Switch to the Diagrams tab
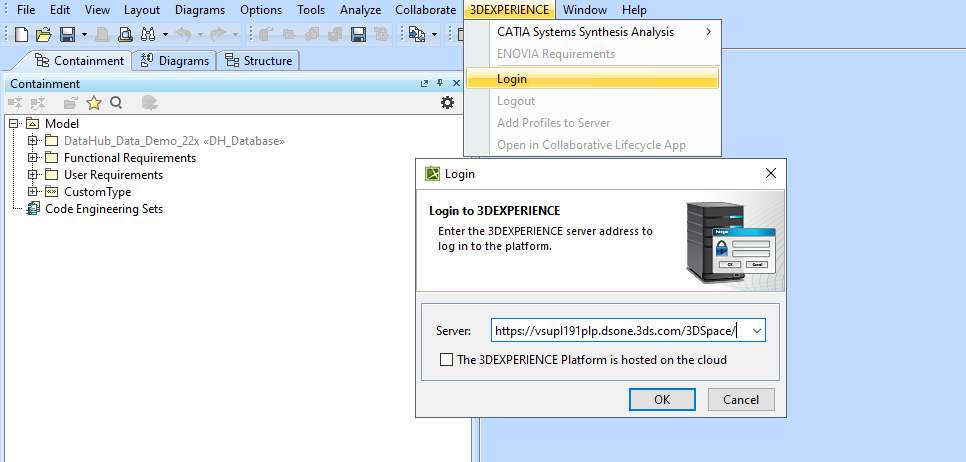 (174, 60)
